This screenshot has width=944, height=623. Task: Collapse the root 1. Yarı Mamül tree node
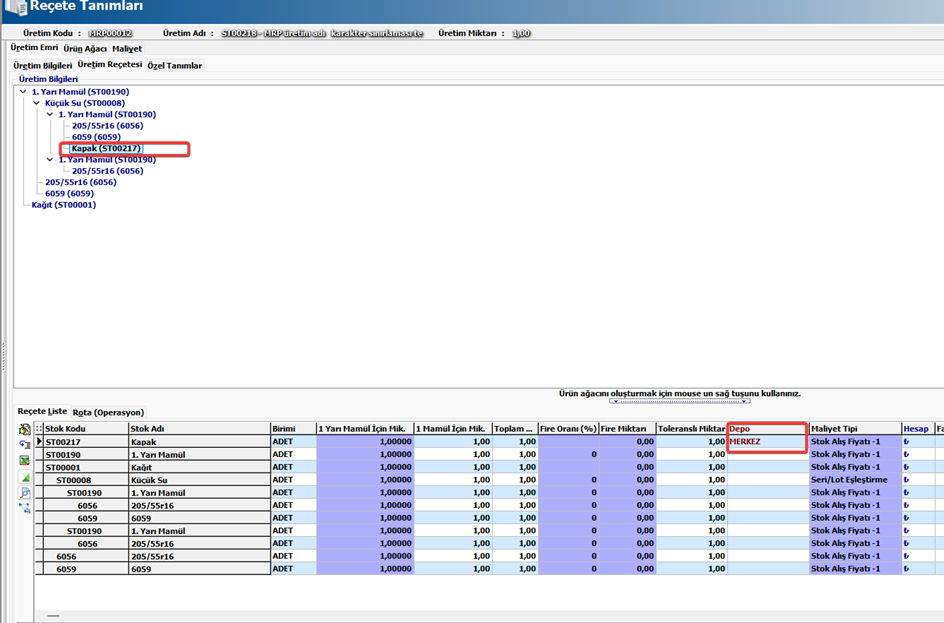point(23,92)
